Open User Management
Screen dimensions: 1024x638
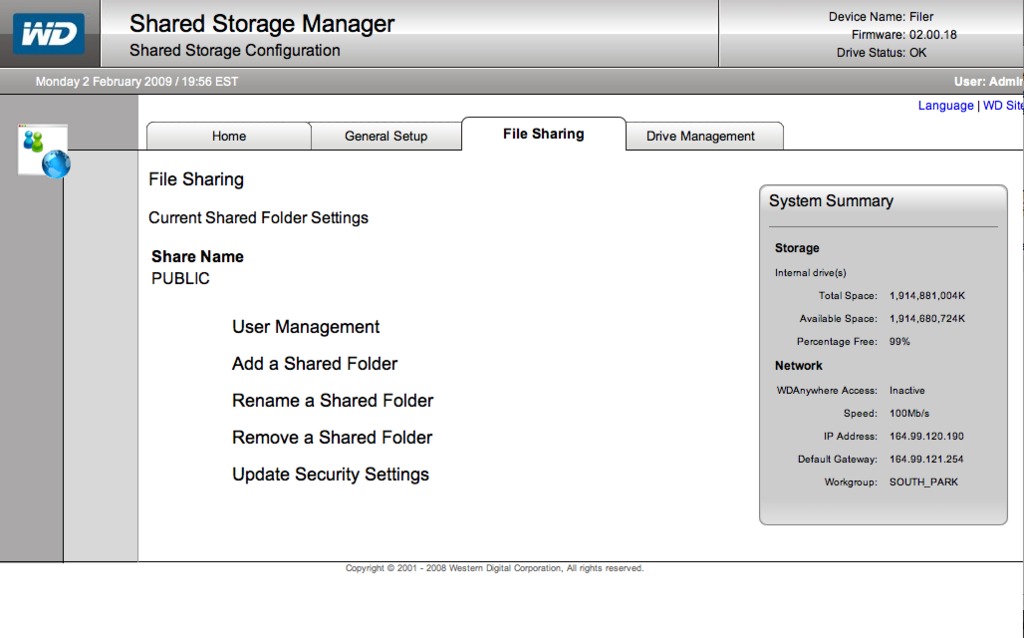click(306, 327)
